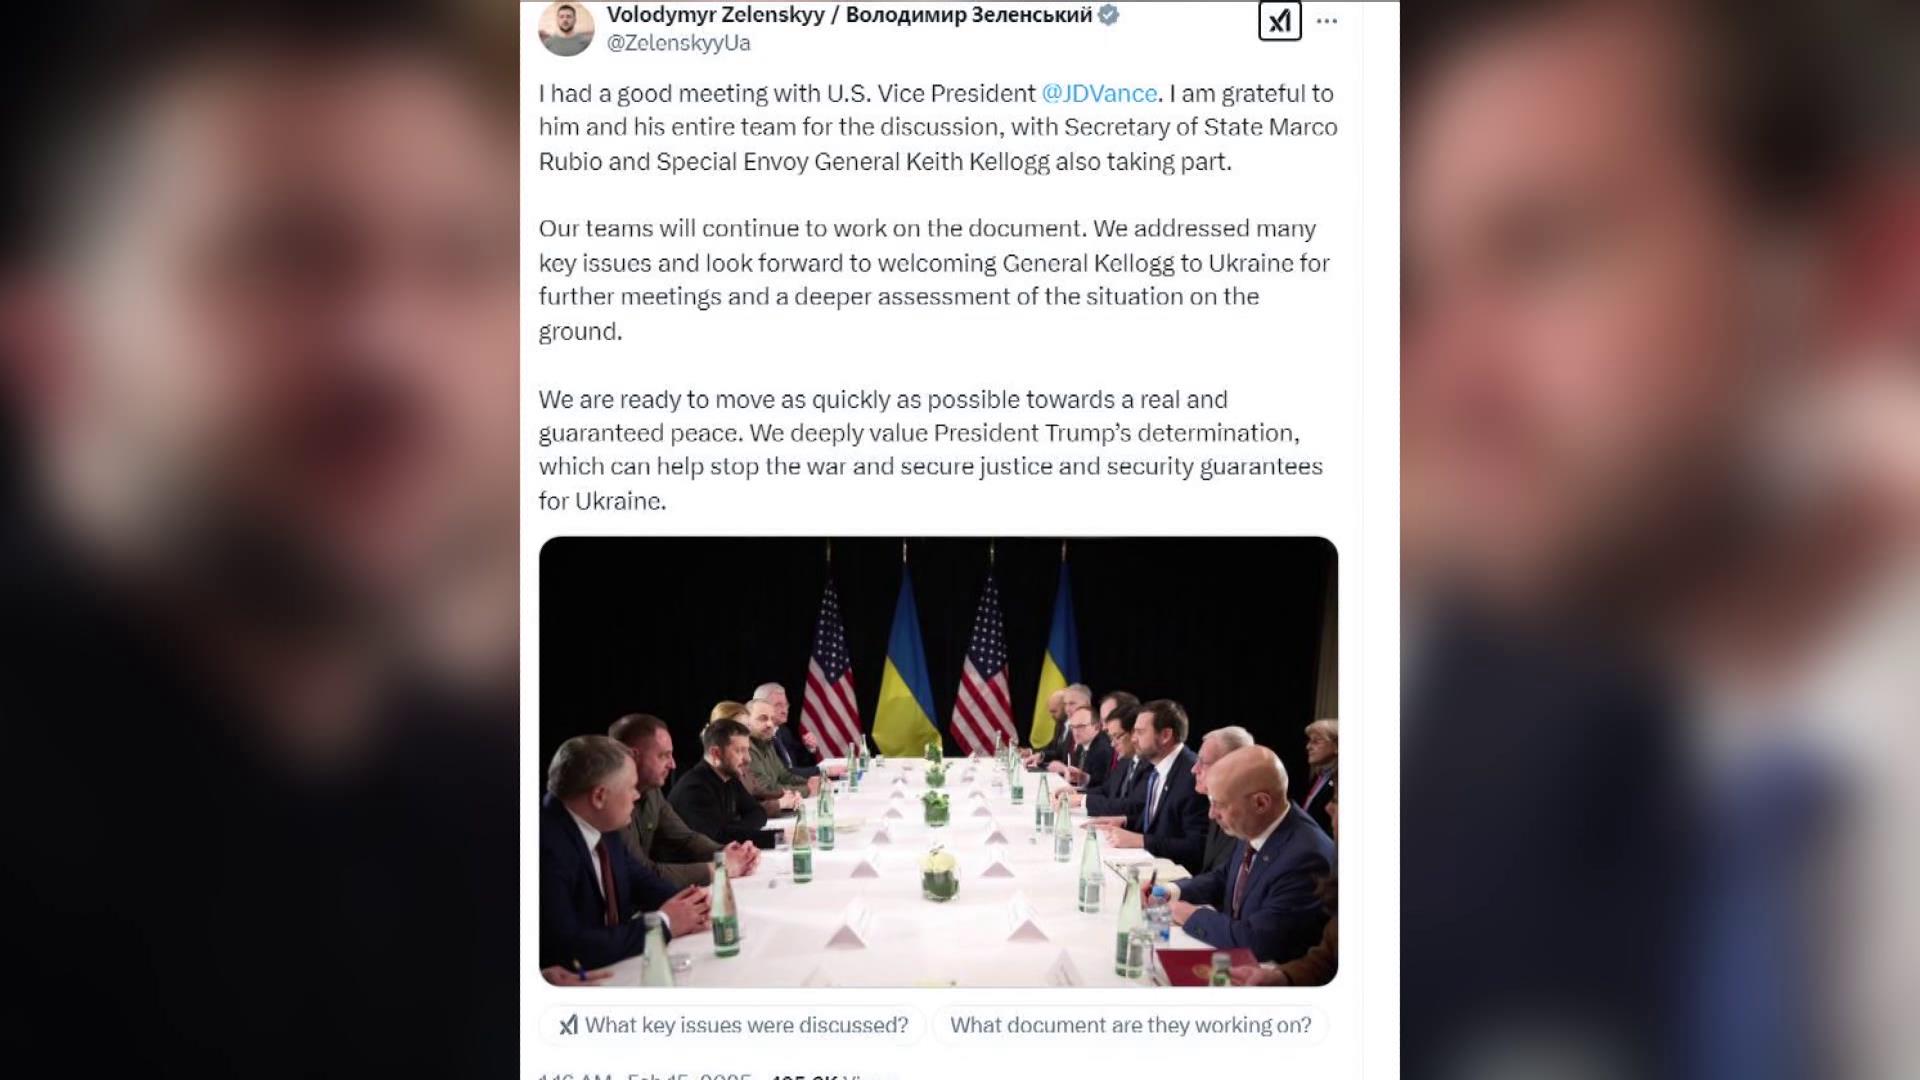The width and height of the screenshot is (1920, 1080).
Task: Ask 'What document are they working on?'
Action: pos(1130,1025)
